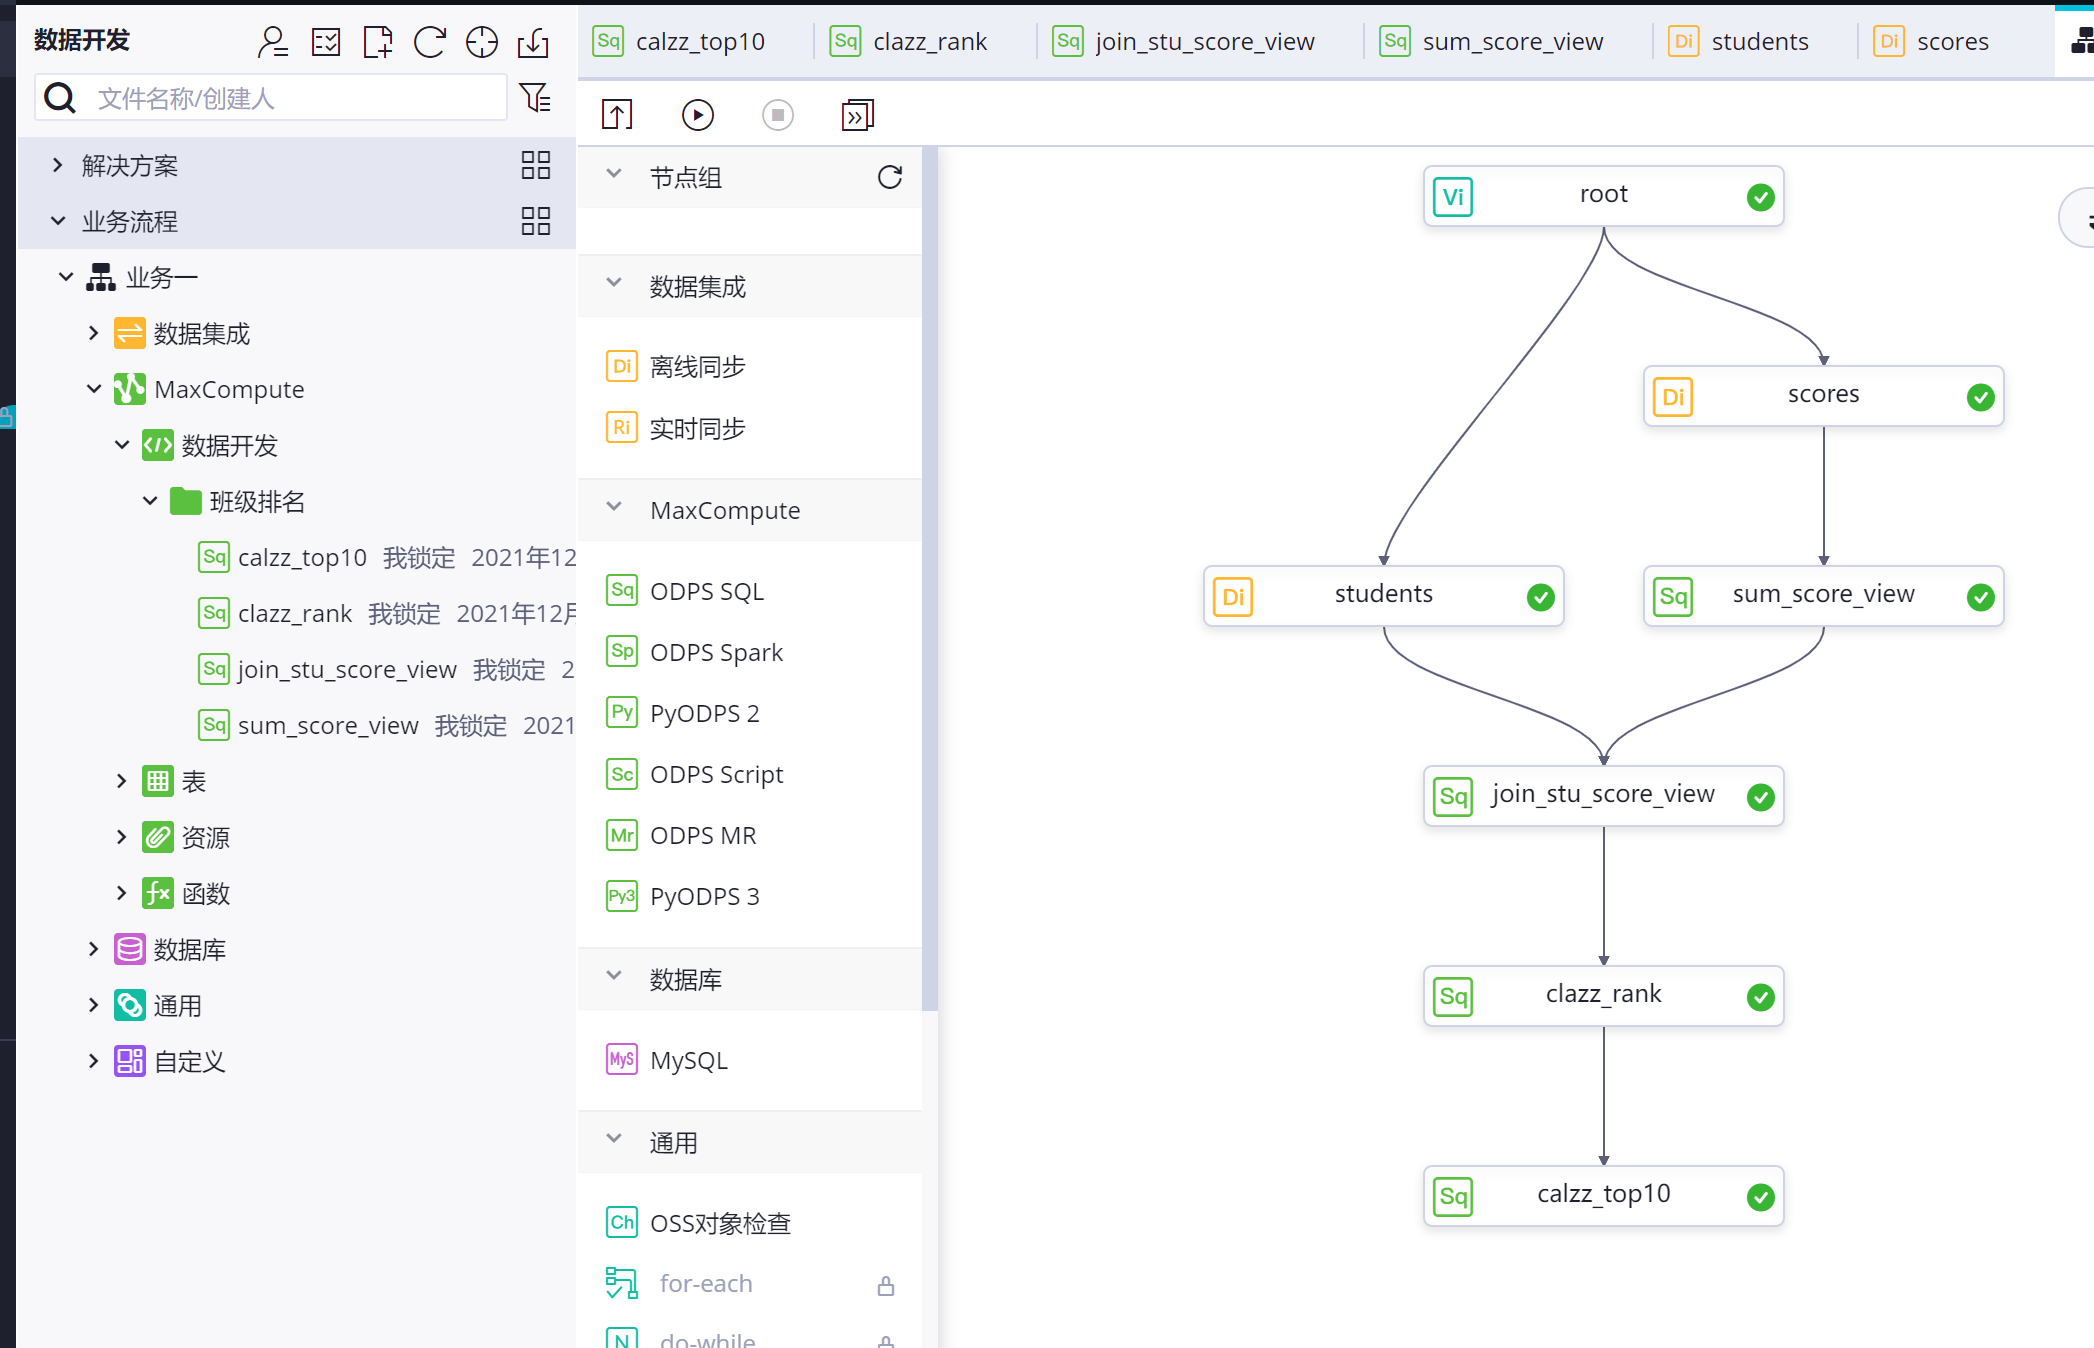The height and width of the screenshot is (1348, 2094).
Task: Collapse the 通用 palette section
Action: click(x=614, y=1139)
